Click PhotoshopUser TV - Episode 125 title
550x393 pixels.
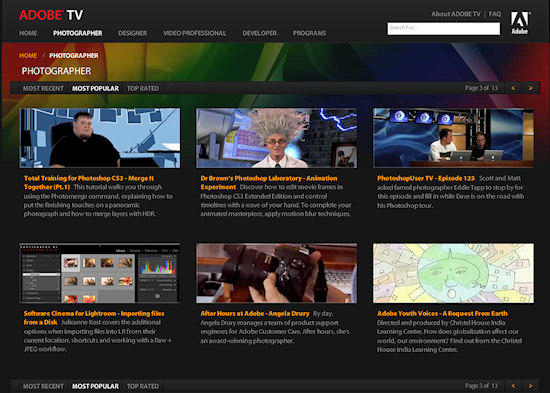(x=426, y=178)
